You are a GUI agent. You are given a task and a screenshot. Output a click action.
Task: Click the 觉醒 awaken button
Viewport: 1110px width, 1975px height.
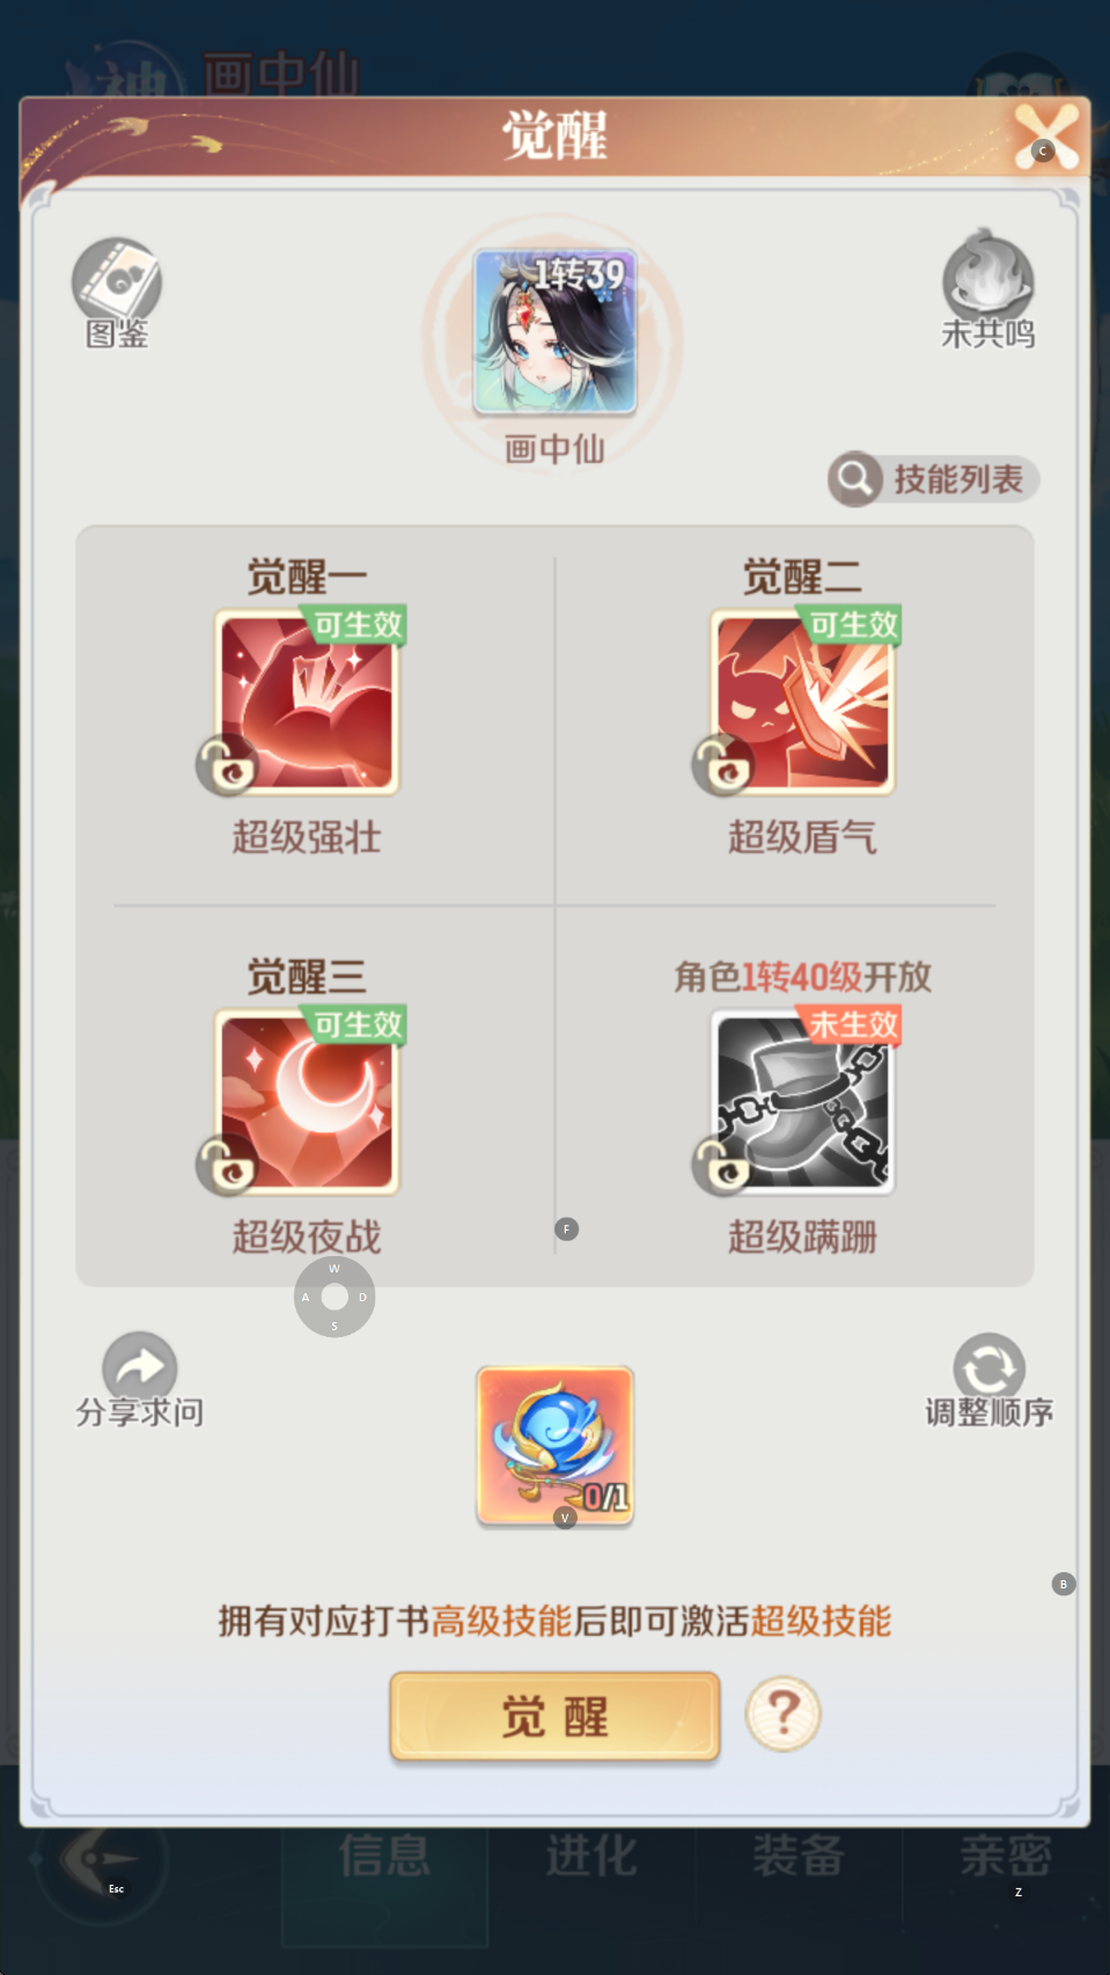point(555,1716)
